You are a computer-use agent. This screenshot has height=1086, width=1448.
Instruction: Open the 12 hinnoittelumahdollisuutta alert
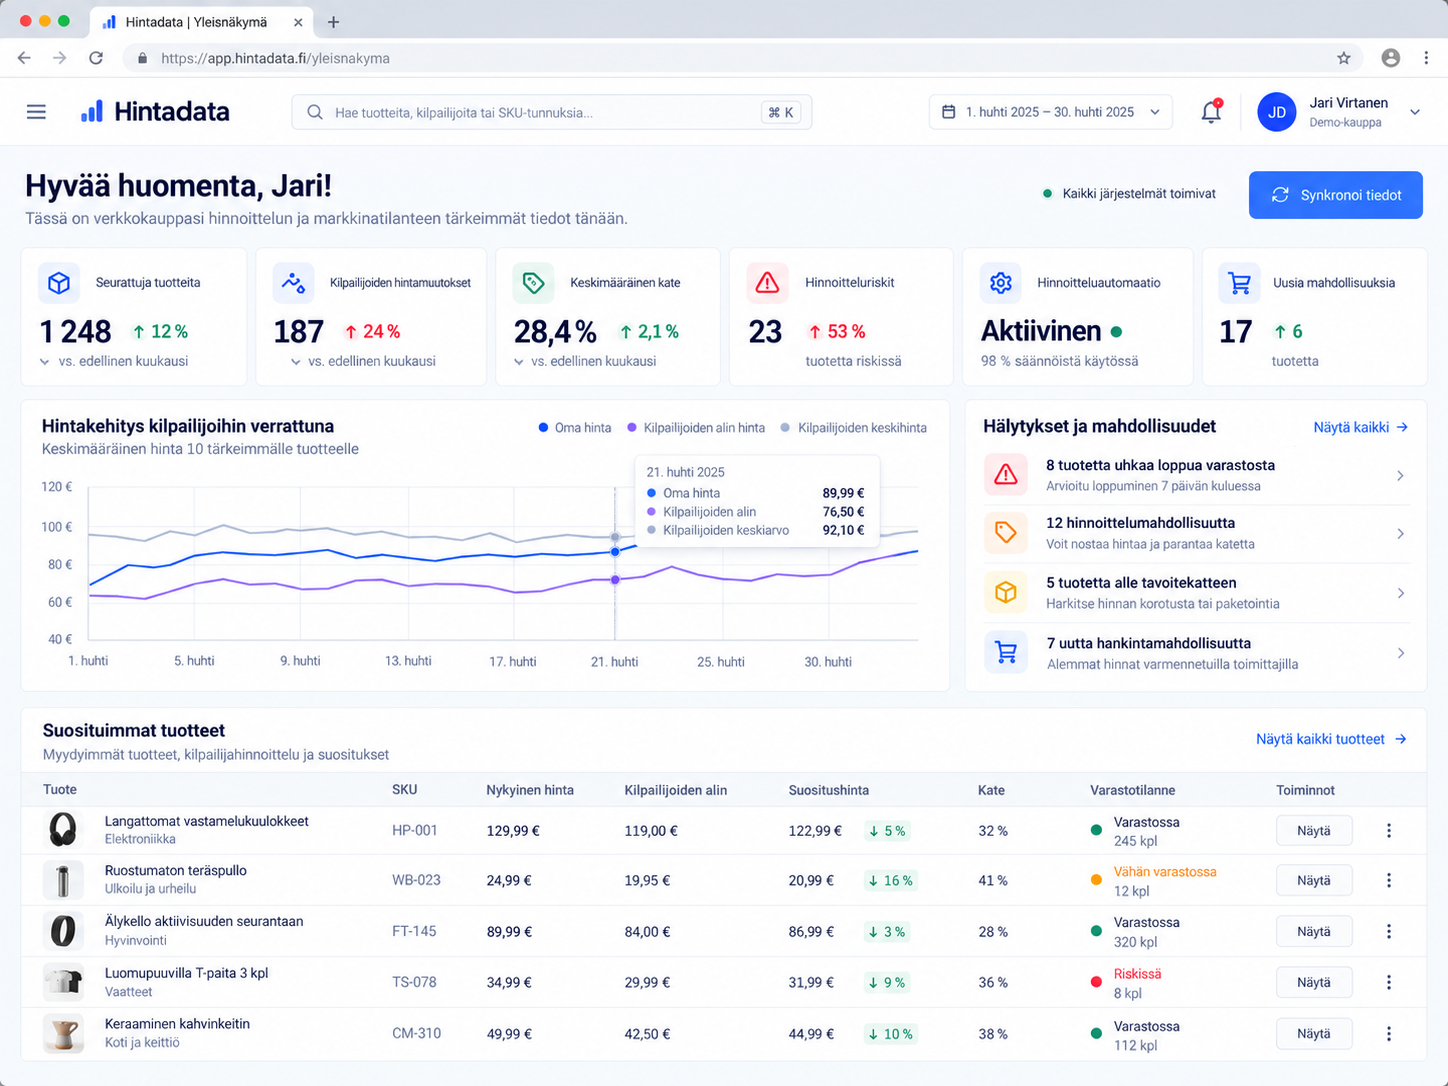tap(1196, 533)
